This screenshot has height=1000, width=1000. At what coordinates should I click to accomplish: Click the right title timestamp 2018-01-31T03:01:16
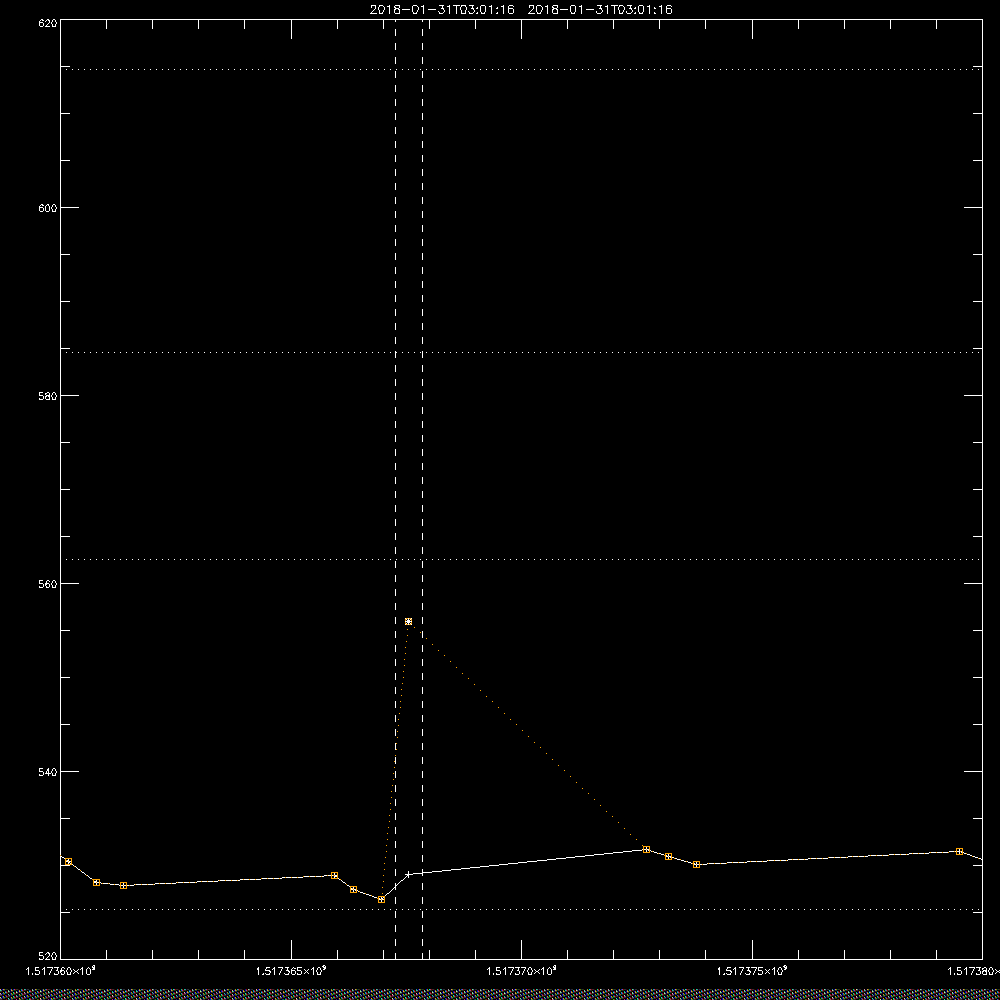tap(600, 10)
